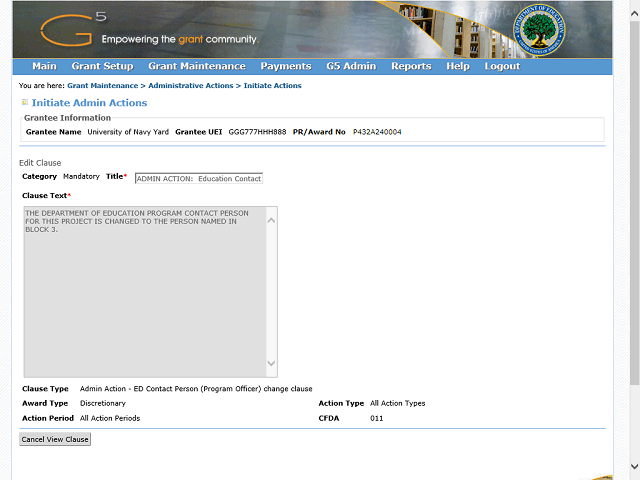Click the page vertical scrollbar thumb

pyautogui.click(x=634, y=203)
